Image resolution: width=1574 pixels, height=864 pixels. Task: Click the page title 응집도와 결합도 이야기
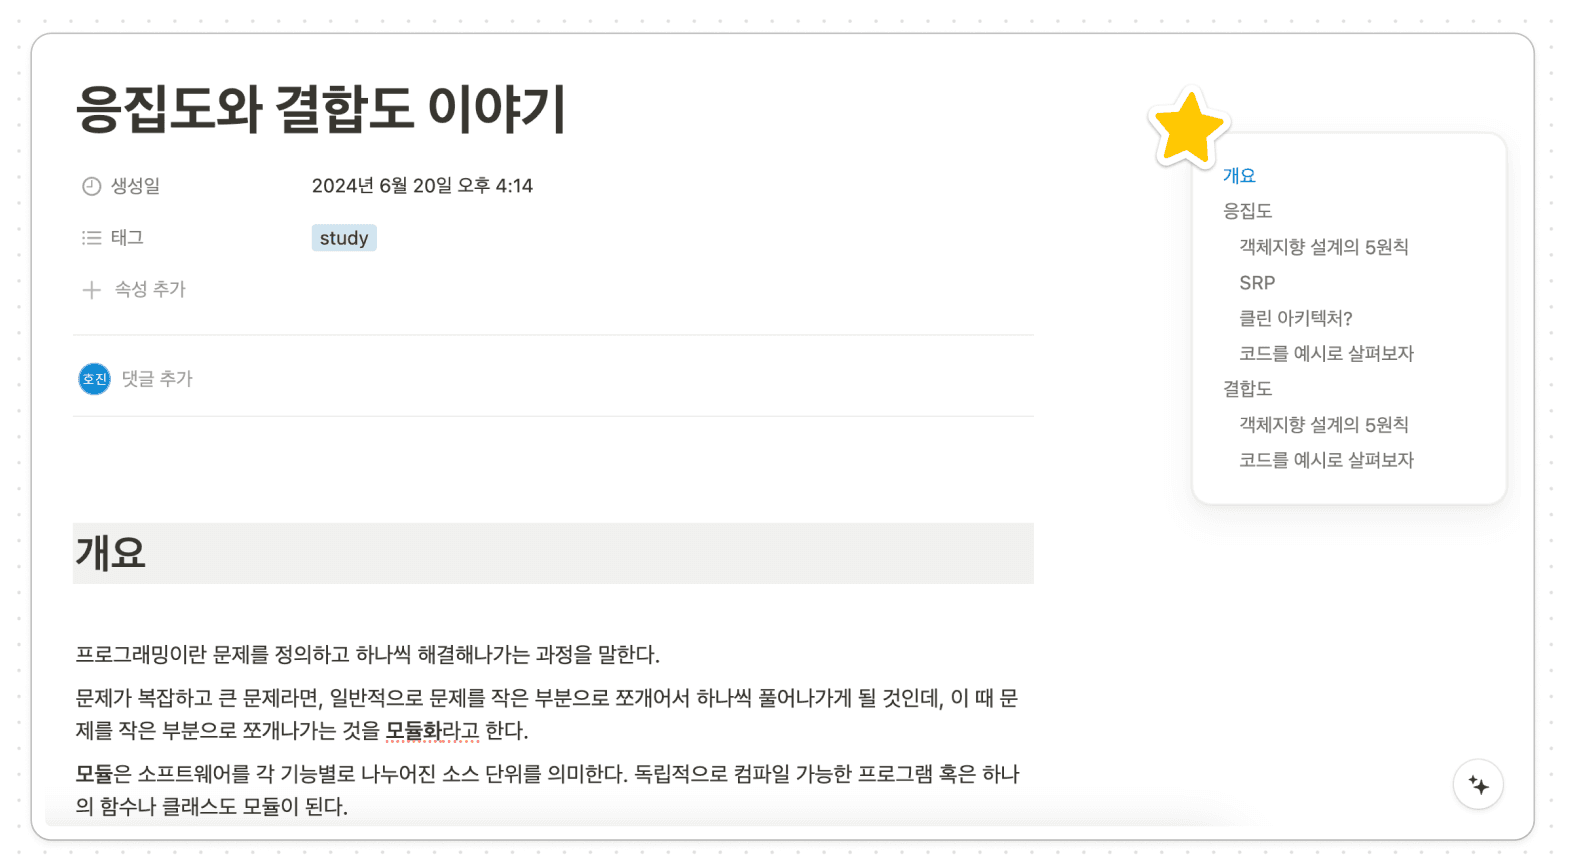click(x=320, y=108)
